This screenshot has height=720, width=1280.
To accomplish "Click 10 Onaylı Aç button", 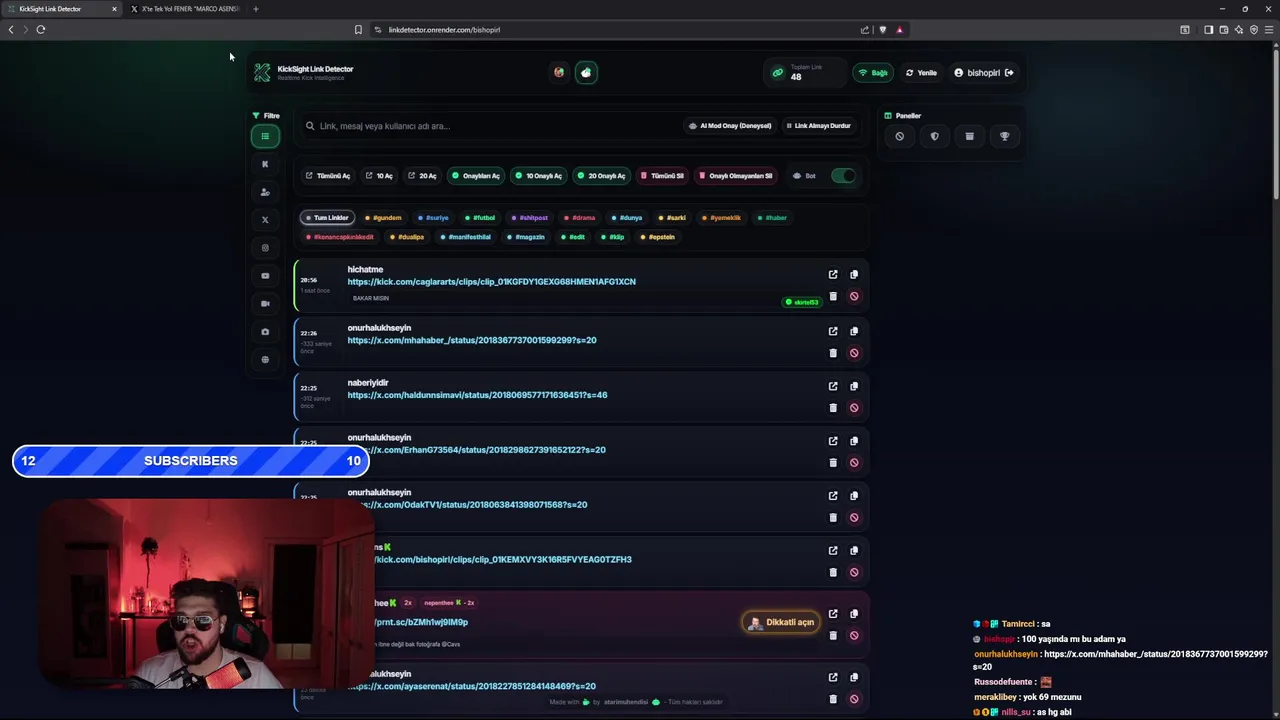I will pos(538,176).
